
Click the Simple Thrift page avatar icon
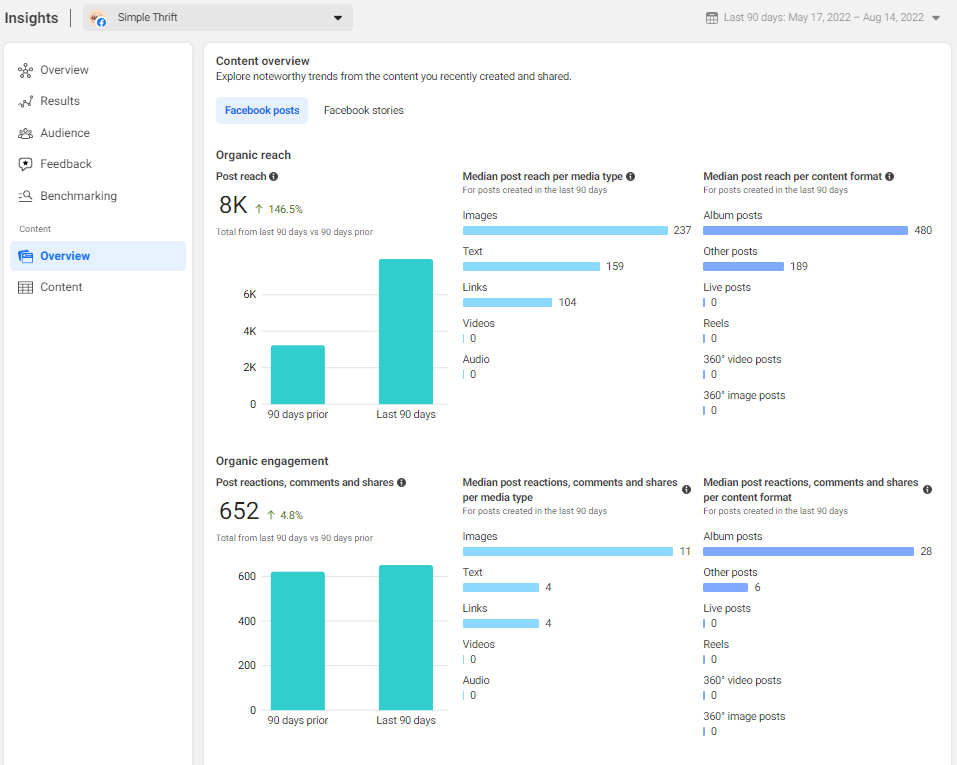(x=98, y=18)
